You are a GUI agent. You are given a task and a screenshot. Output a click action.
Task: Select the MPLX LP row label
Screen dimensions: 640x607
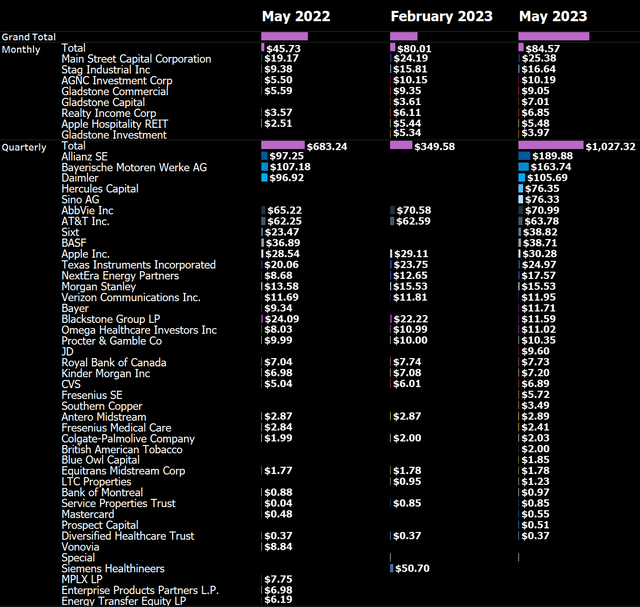point(82,579)
